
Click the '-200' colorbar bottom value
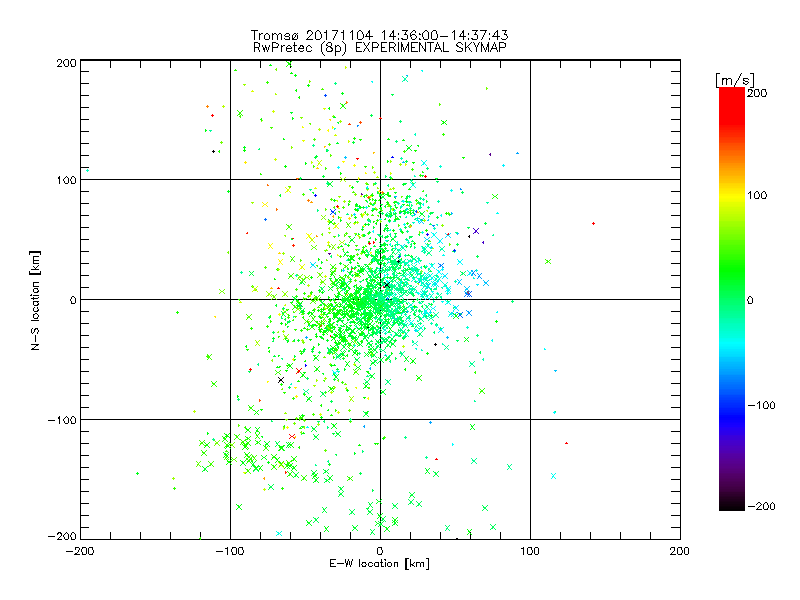coord(761,506)
